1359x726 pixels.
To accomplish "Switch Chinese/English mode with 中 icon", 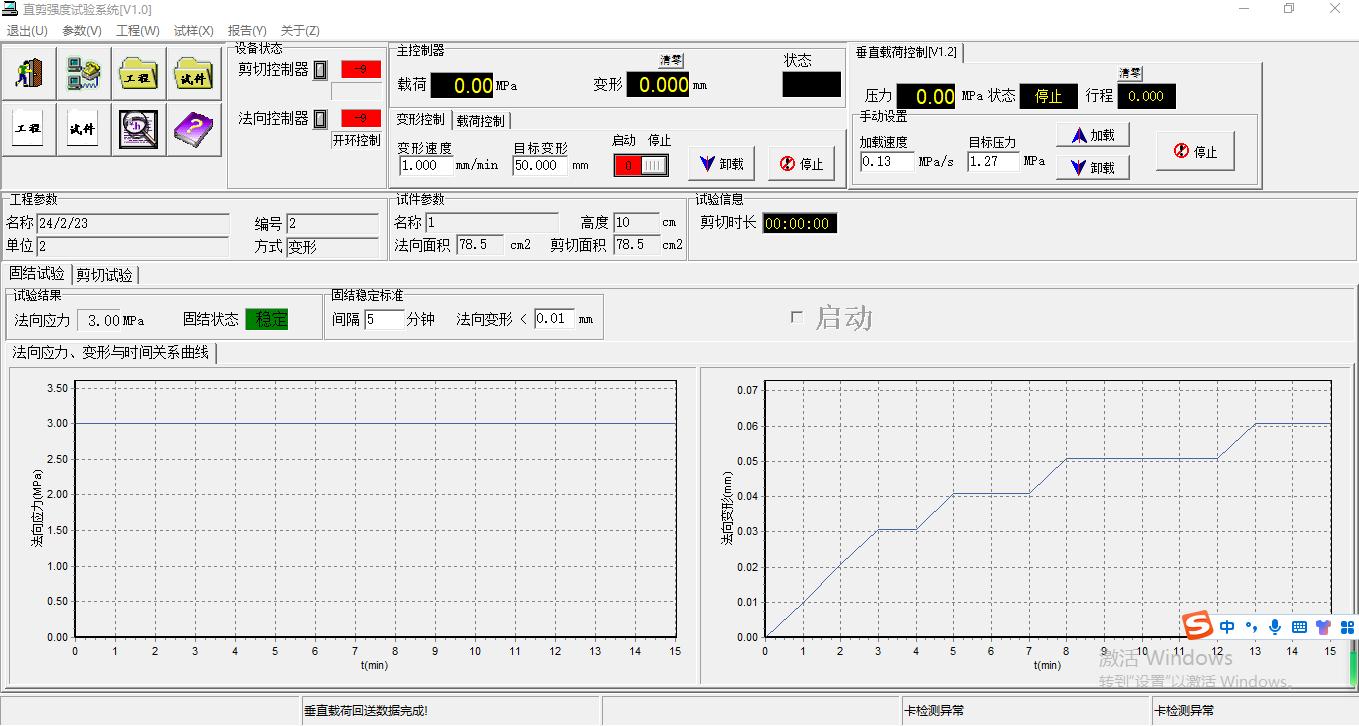I will pos(1227,627).
